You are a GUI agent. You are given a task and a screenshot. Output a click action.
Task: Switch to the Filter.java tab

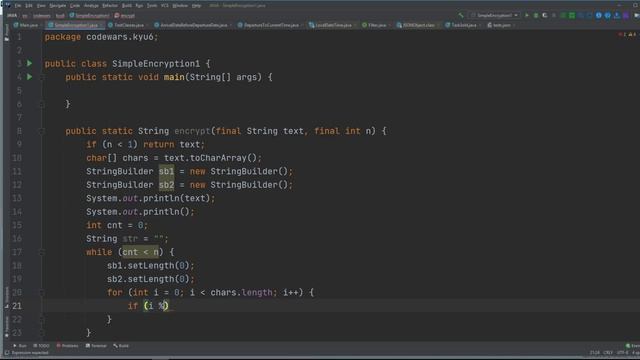coord(374,25)
